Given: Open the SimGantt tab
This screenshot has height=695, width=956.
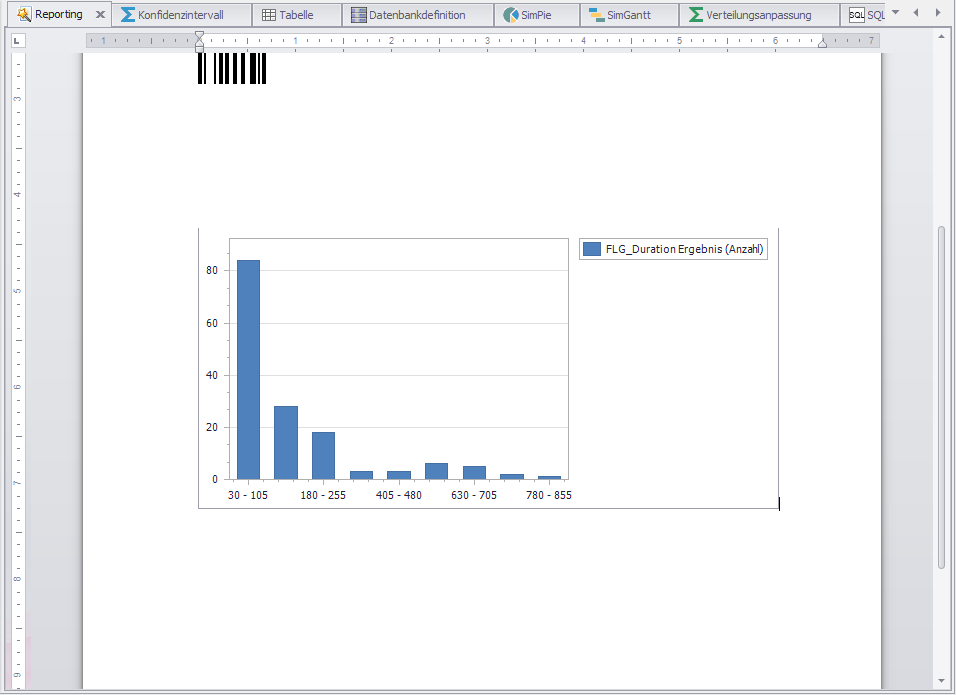Looking at the screenshot, I should pyautogui.click(x=629, y=15).
